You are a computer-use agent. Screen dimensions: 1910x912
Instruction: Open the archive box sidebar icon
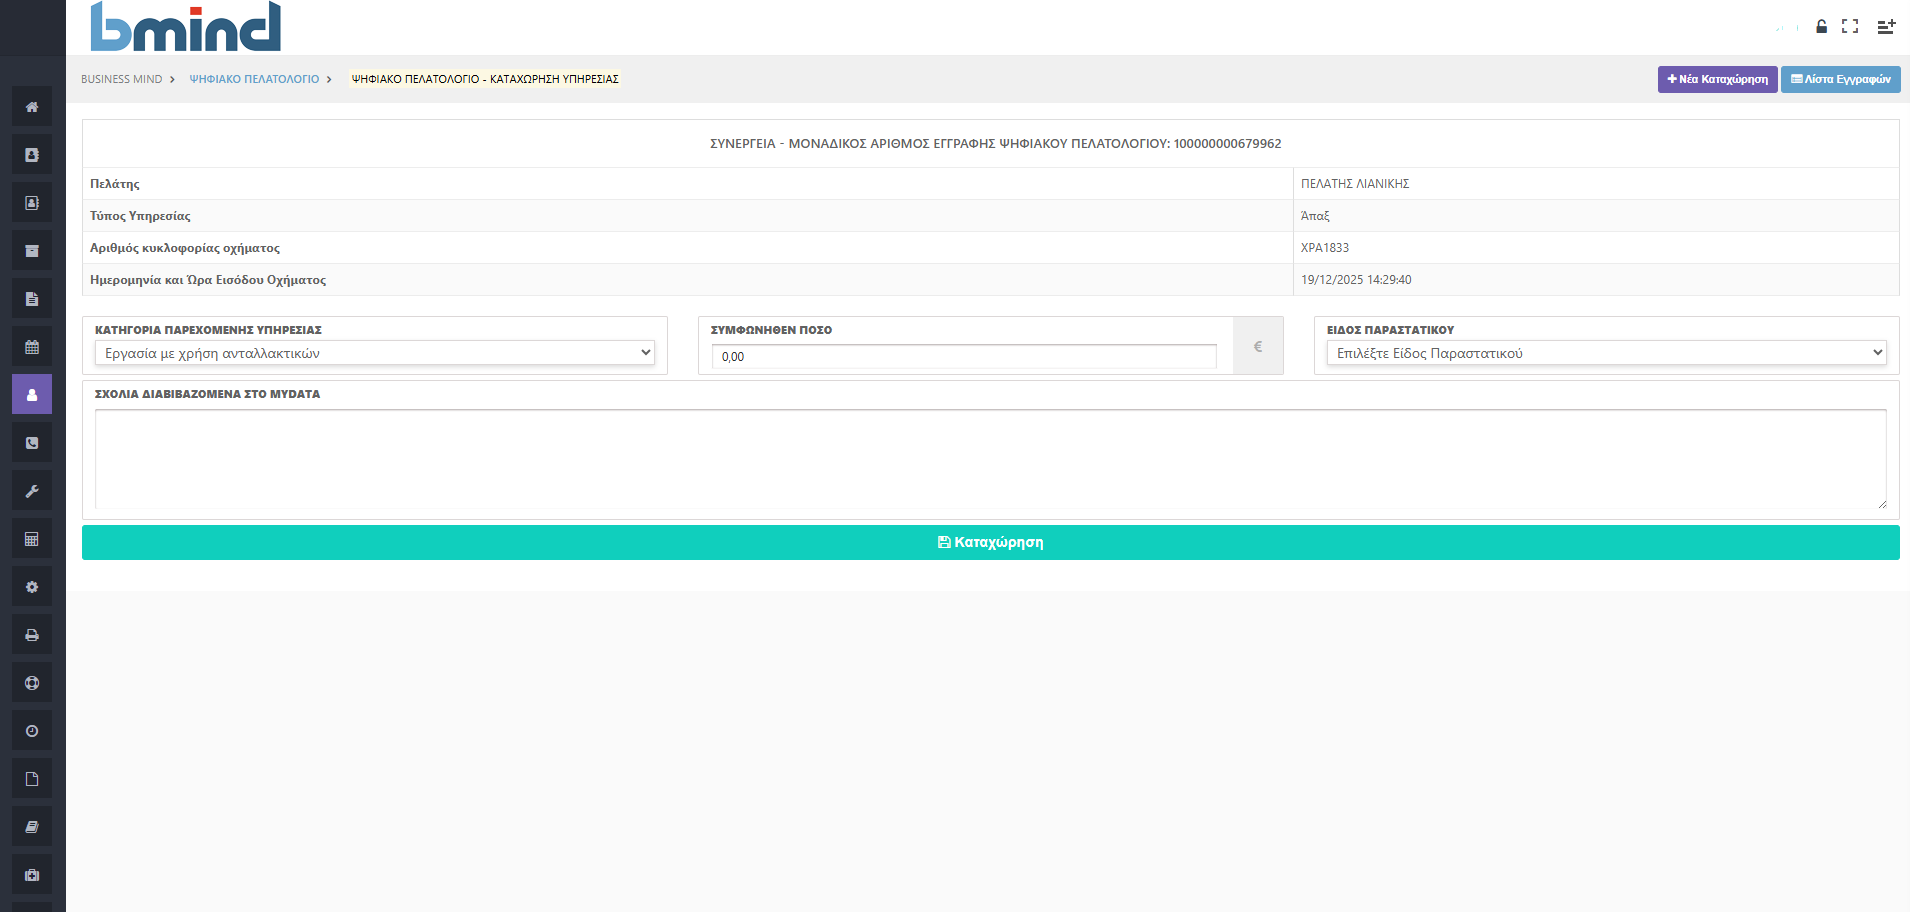tap(32, 251)
